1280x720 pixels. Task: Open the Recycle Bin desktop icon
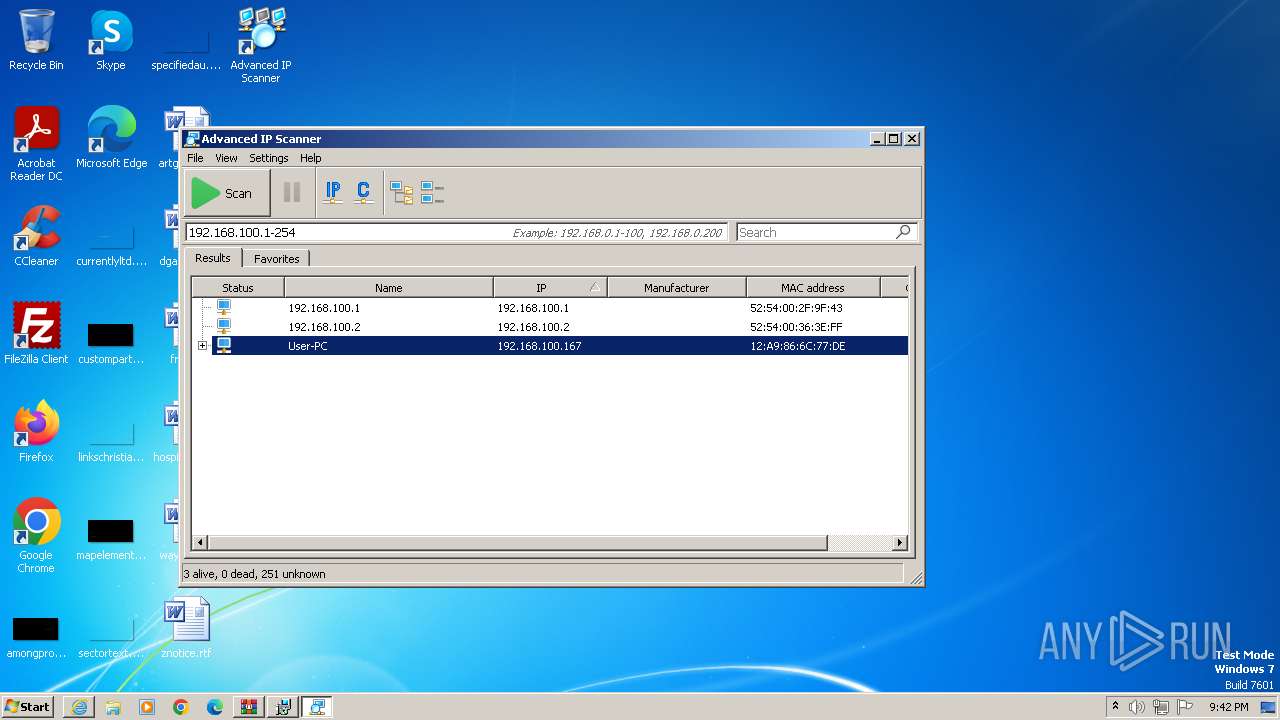click(x=36, y=40)
